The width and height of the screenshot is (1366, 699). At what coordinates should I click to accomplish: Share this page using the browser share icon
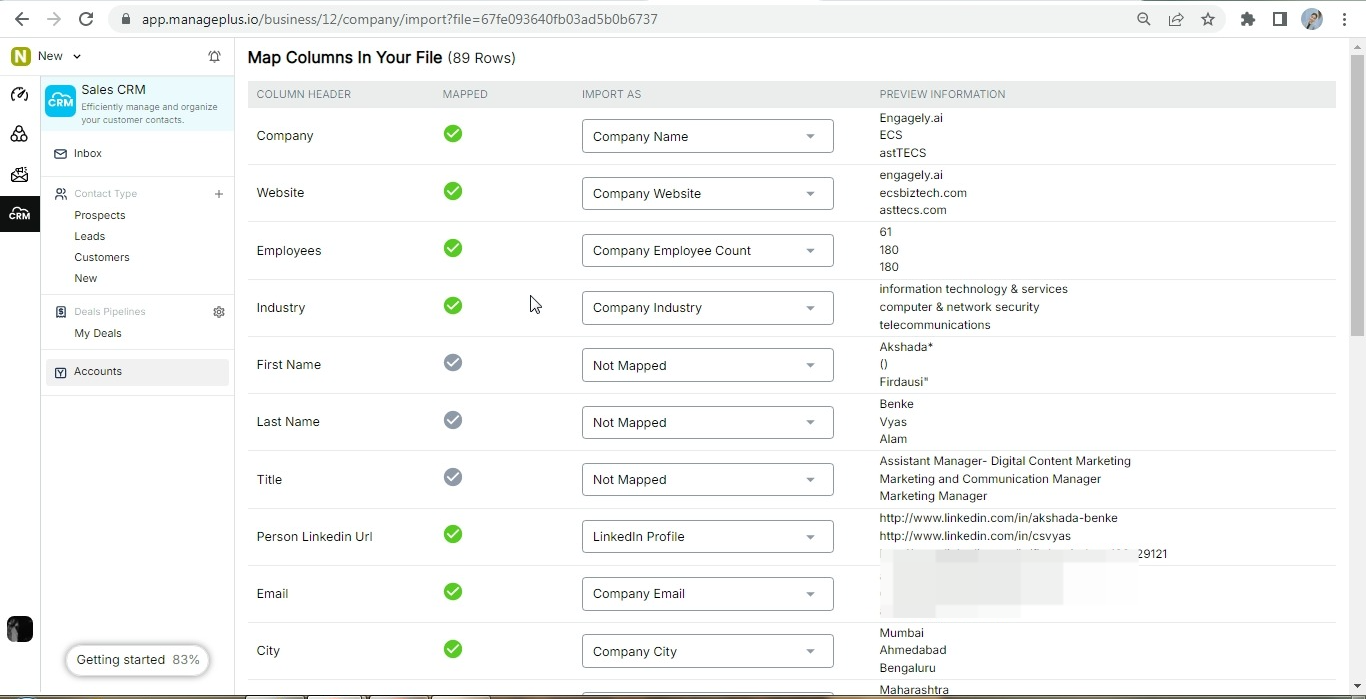point(1176,19)
